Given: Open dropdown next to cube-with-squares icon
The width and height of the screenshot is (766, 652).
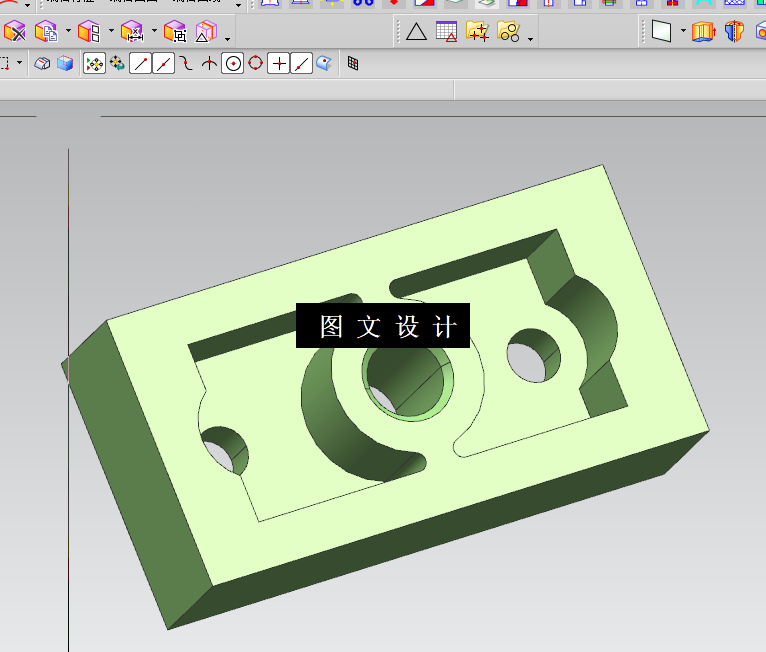Looking at the screenshot, I should pyautogui.click(x=111, y=31).
